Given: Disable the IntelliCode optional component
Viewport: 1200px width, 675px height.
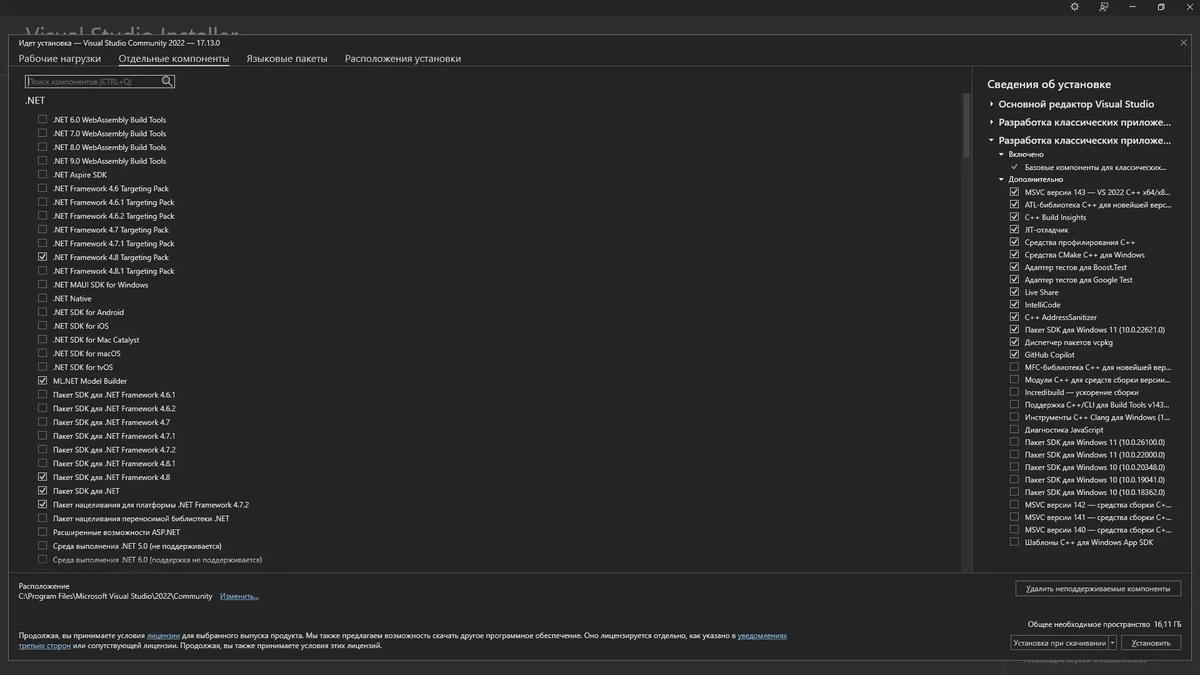Looking at the screenshot, I should (x=1014, y=305).
